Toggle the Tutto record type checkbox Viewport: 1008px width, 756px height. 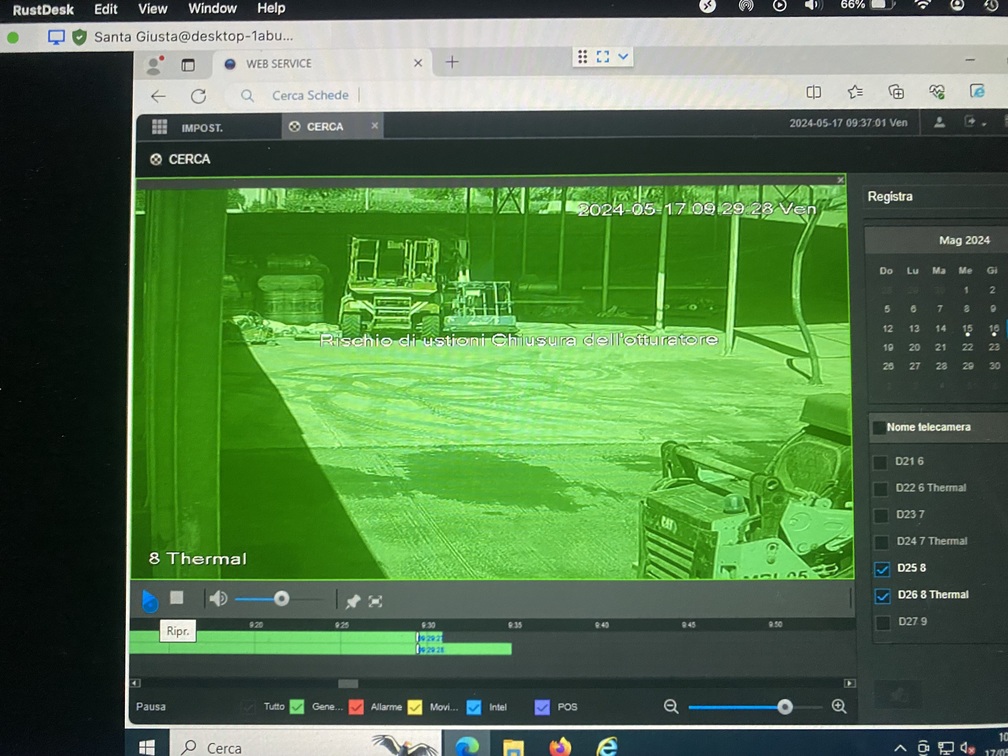click(248, 706)
